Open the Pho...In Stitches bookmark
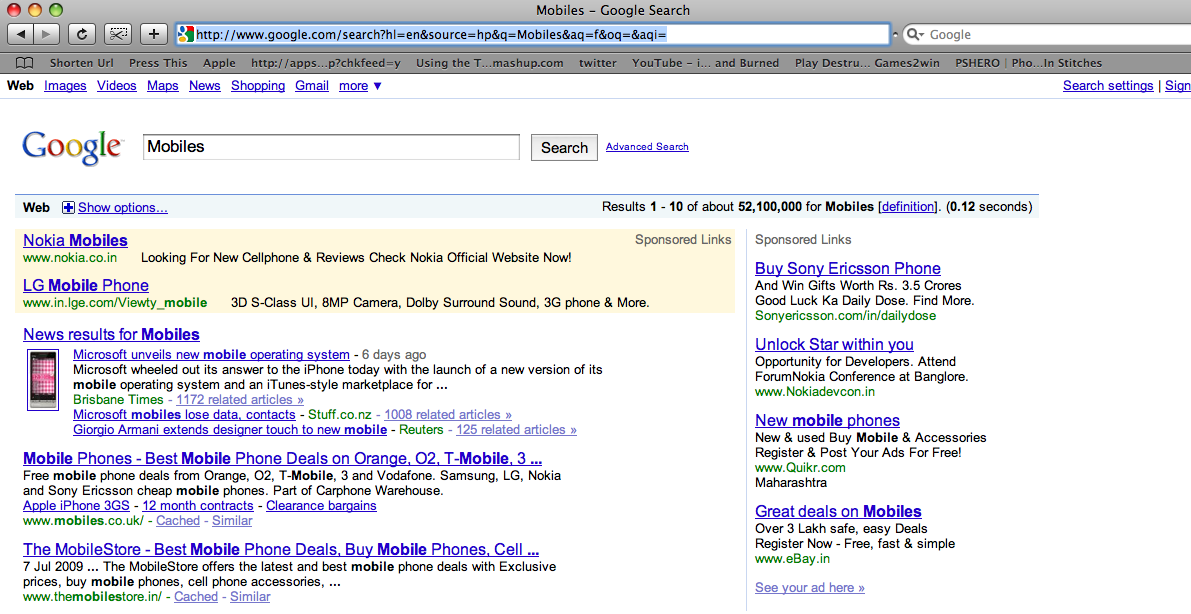Image resolution: width=1191 pixels, height=614 pixels. 1057,63
